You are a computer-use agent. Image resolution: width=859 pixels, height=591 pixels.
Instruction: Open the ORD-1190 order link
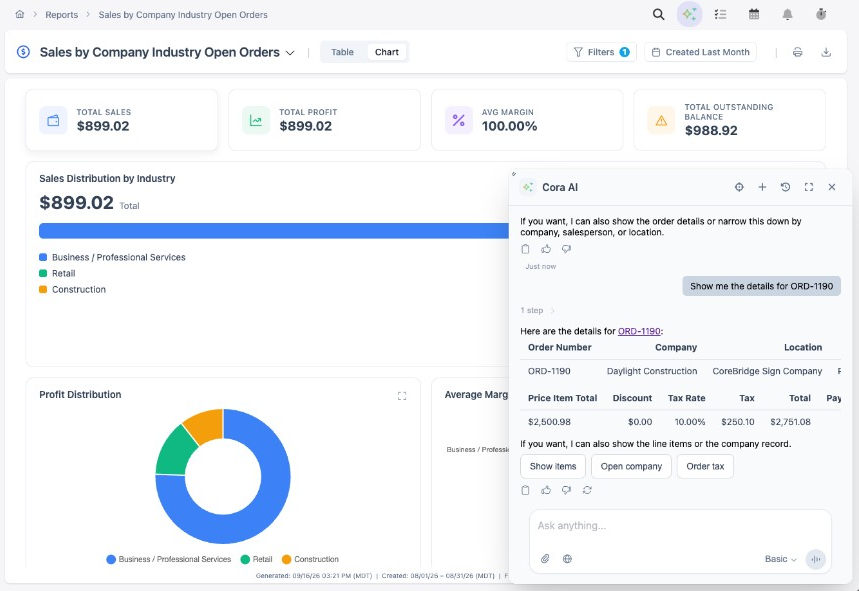tap(639, 331)
